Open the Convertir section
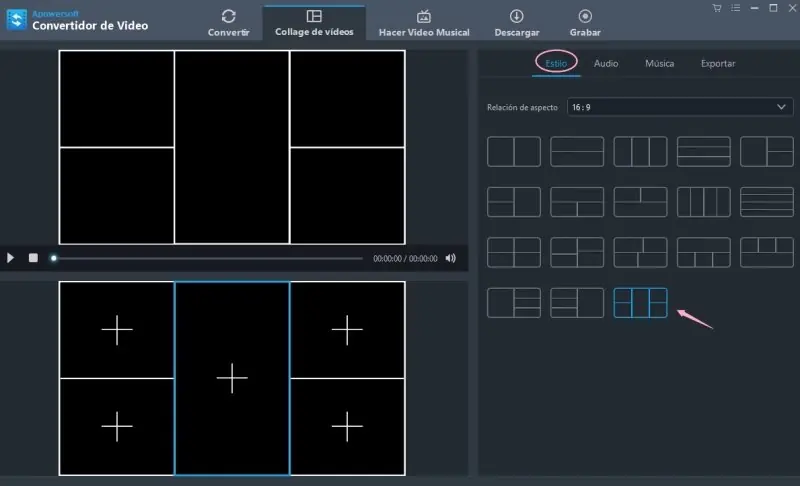The image size is (800, 486). [228, 22]
